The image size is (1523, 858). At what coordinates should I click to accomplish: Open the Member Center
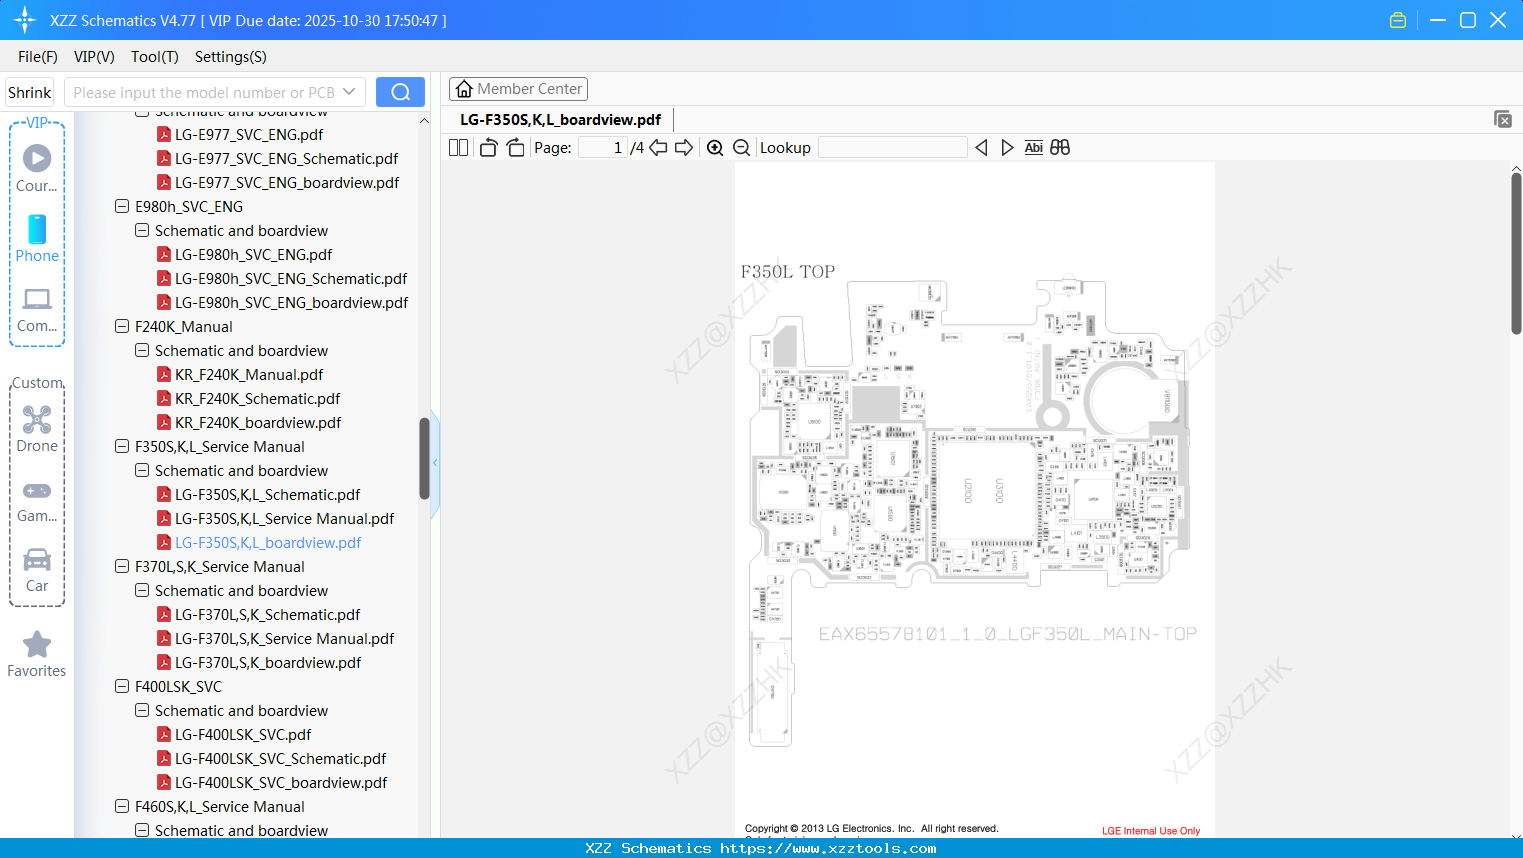pos(518,89)
